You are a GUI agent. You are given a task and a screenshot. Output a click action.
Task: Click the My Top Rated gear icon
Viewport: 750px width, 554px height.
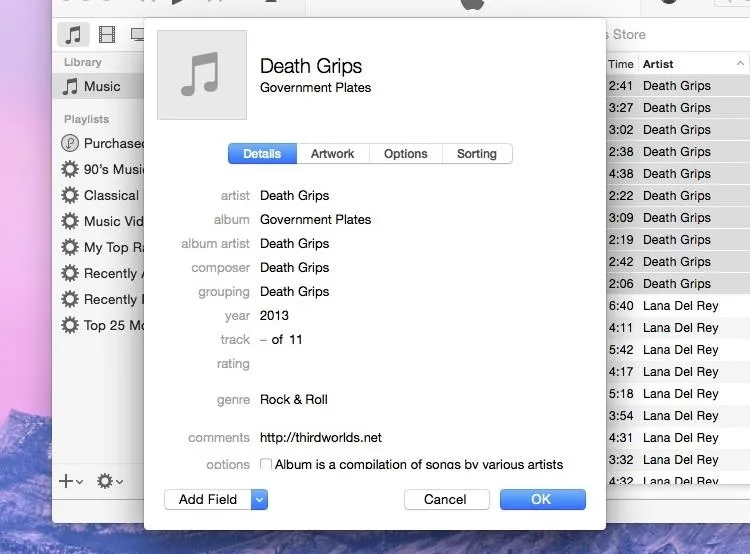pyautogui.click(x=70, y=247)
